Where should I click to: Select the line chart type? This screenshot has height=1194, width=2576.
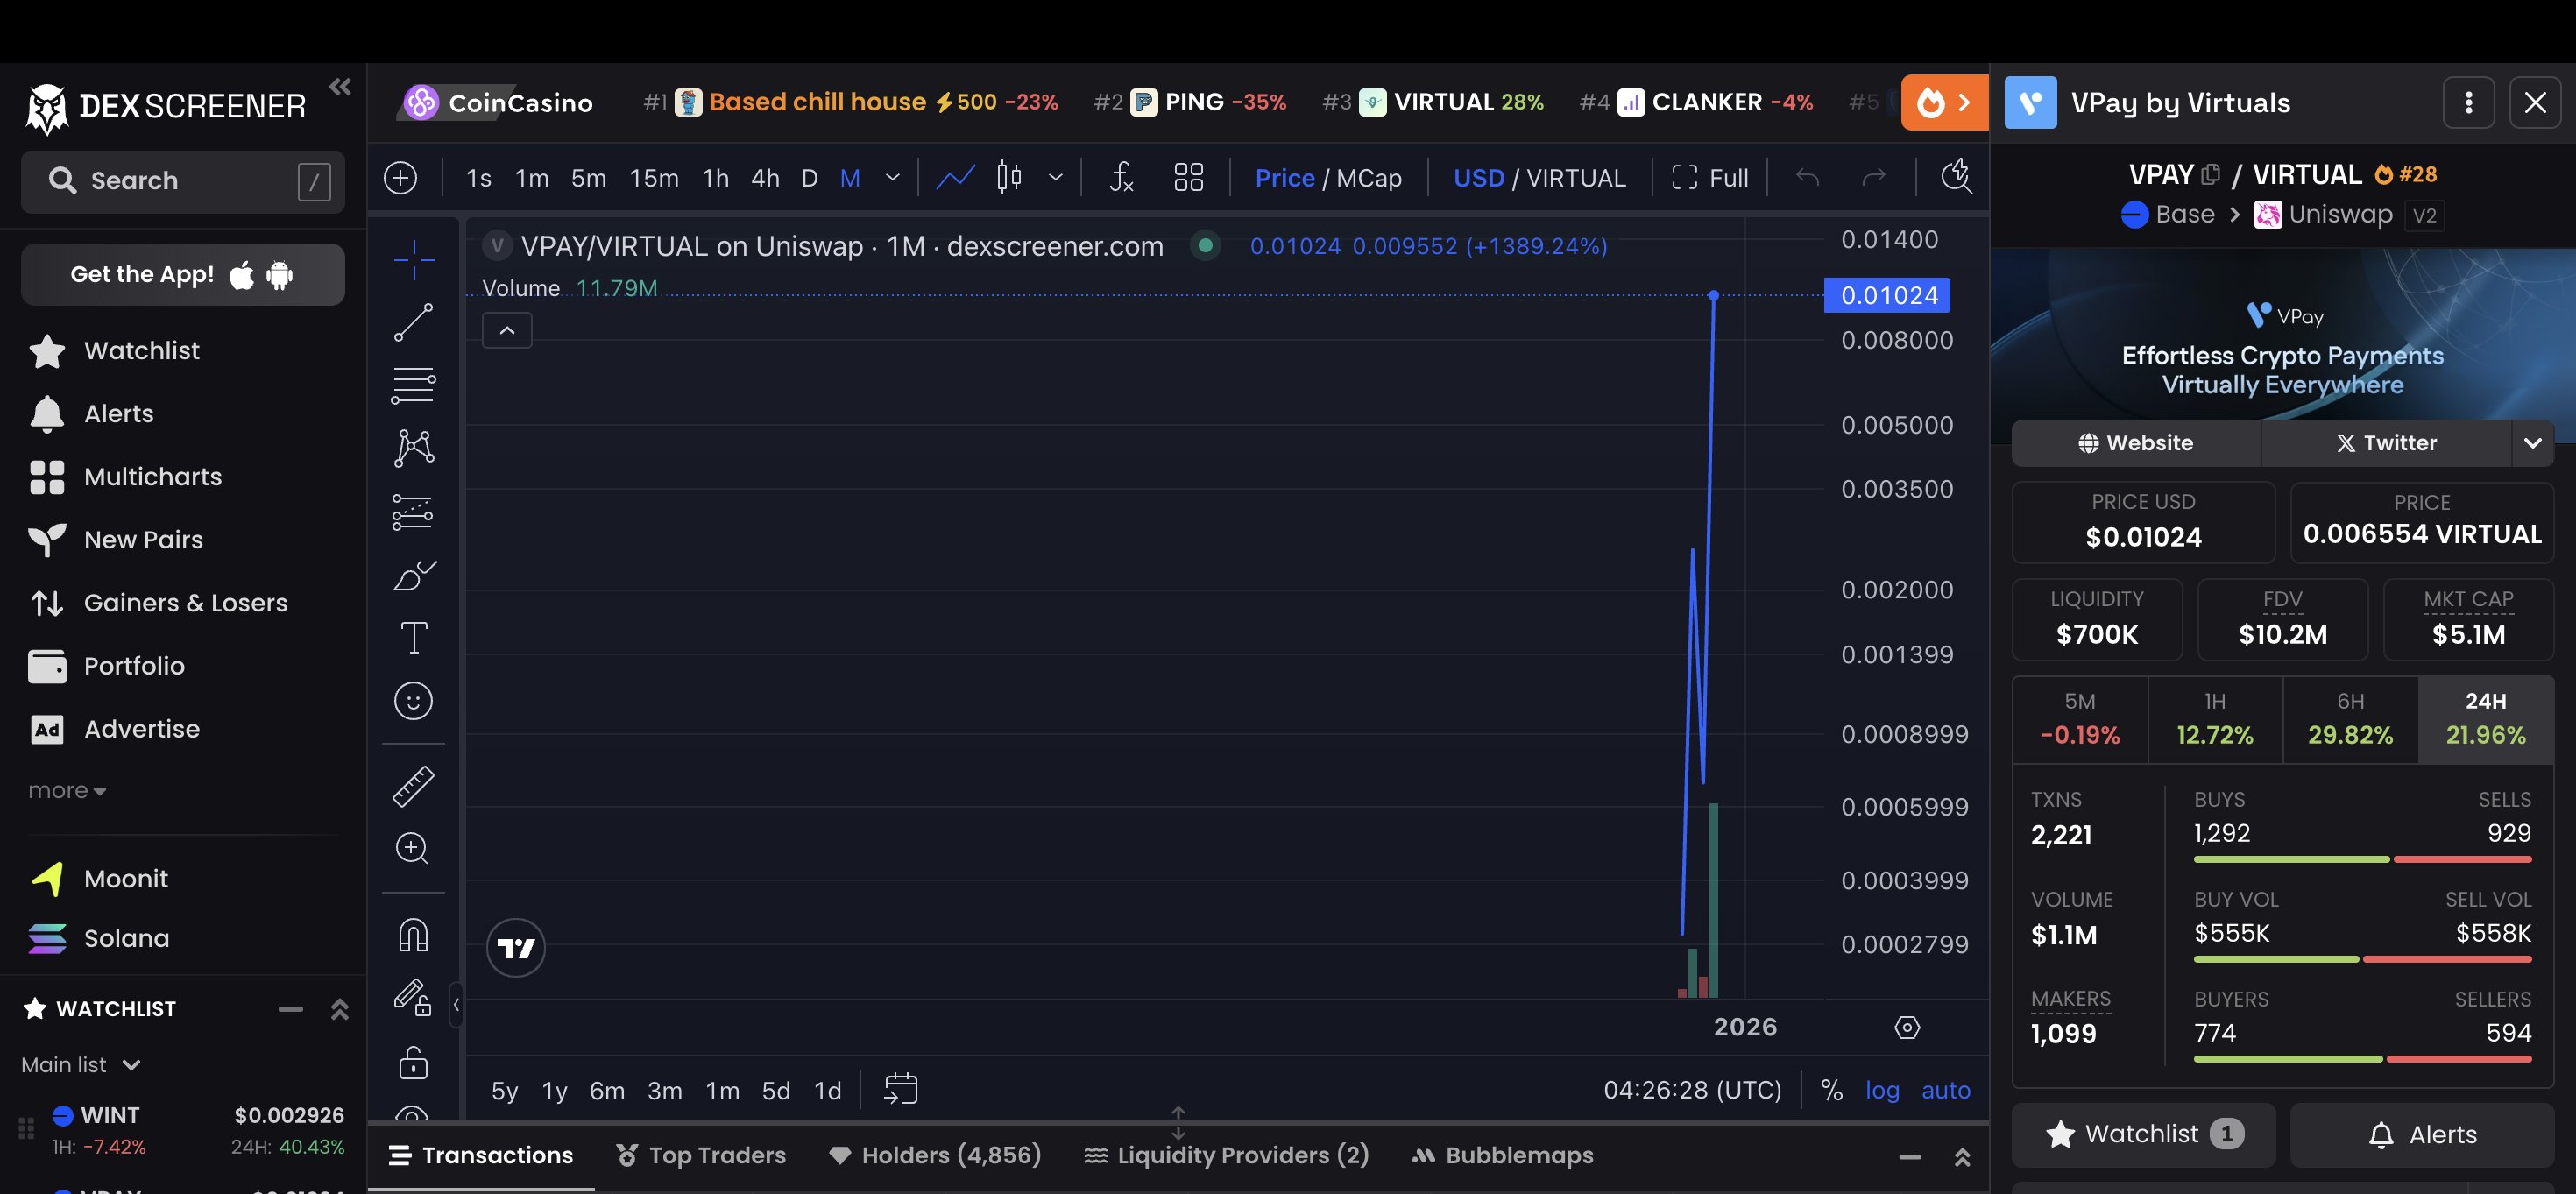pyautogui.click(x=955, y=178)
